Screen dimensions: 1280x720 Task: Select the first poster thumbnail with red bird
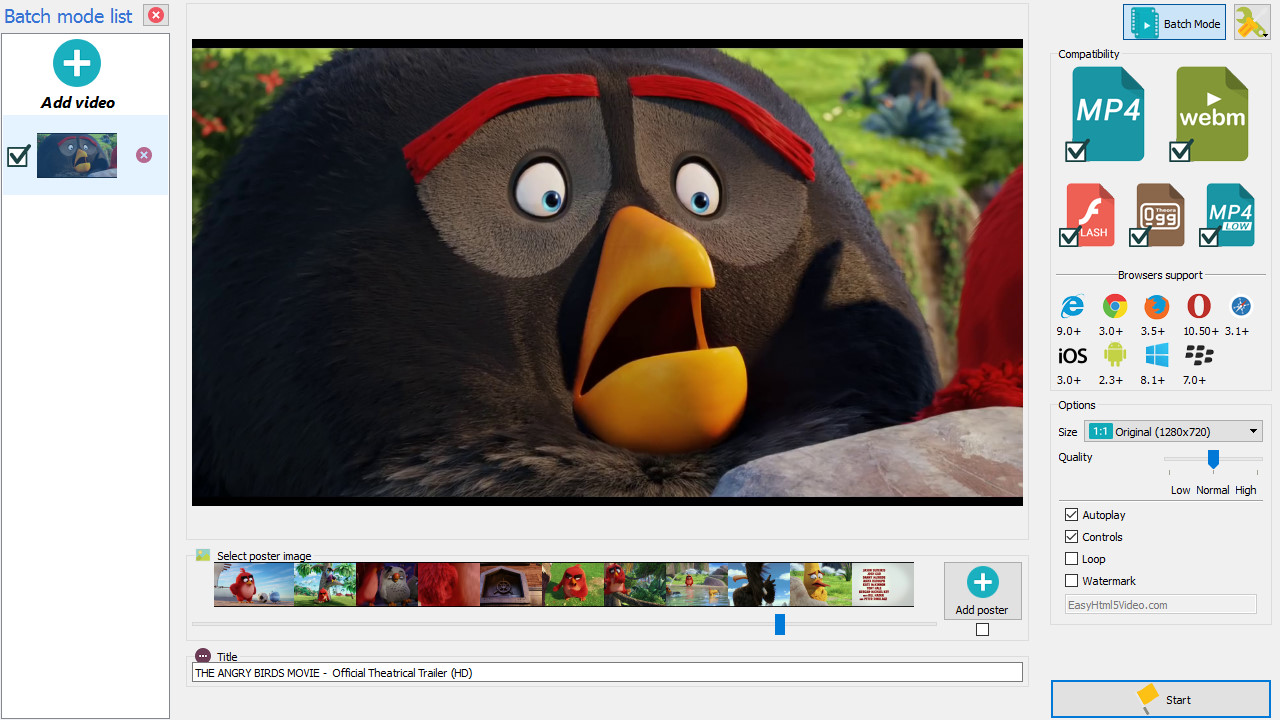click(x=244, y=584)
